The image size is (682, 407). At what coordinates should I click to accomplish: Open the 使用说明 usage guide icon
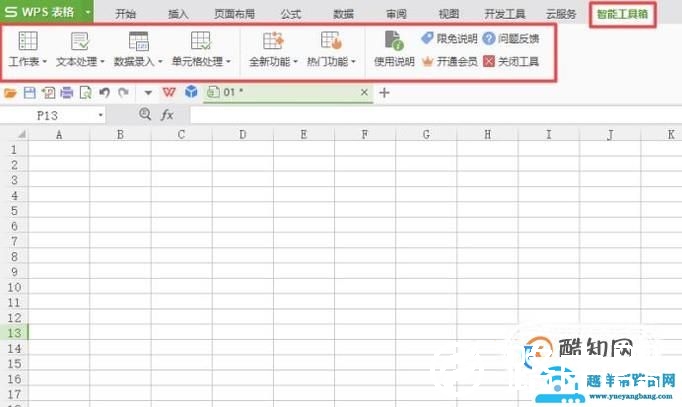pyautogui.click(x=394, y=40)
